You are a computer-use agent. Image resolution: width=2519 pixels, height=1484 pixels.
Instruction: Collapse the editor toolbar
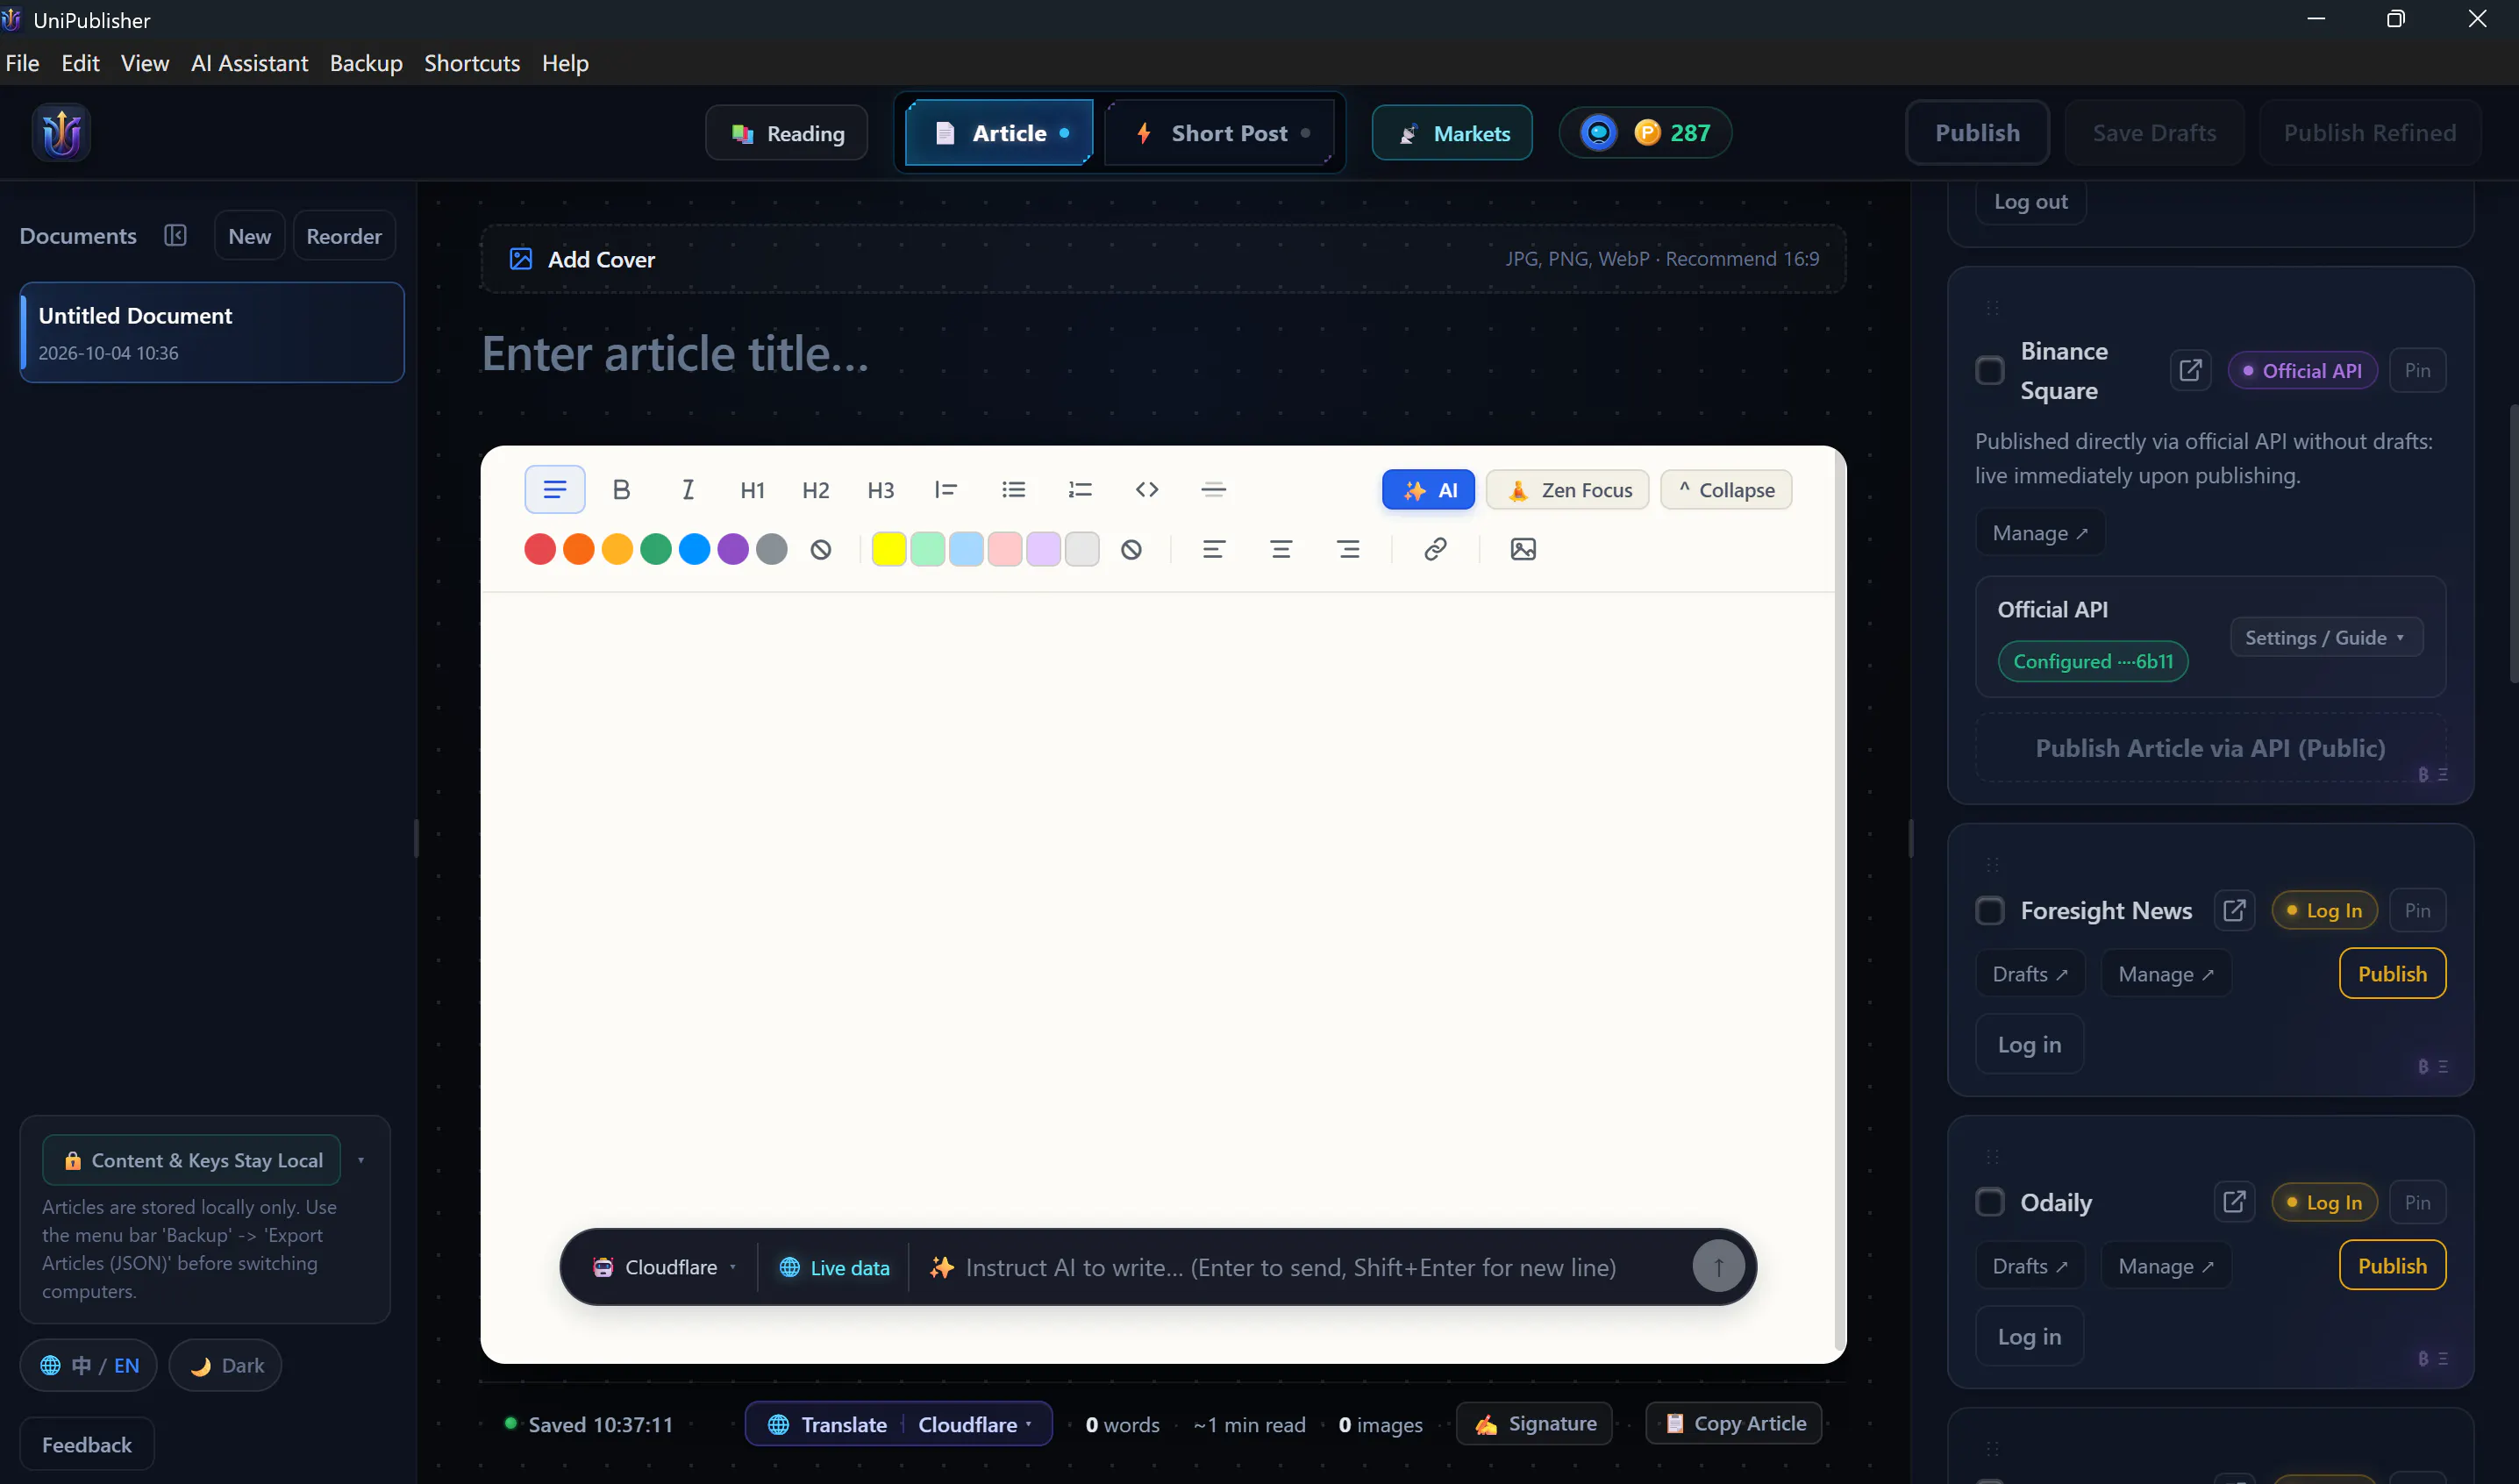click(x=1726, y=490)
